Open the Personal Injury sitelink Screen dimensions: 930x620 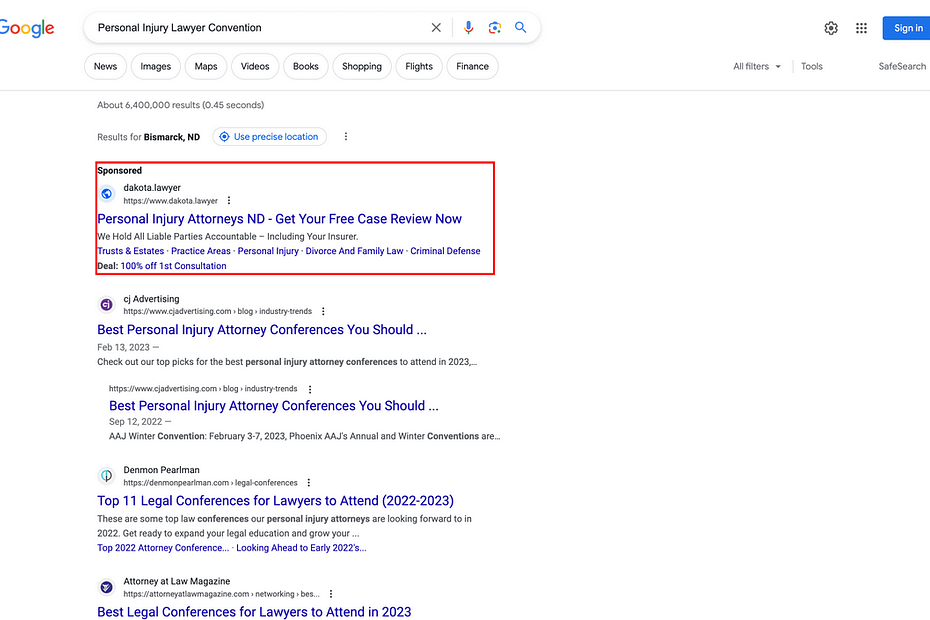[x=268, y=251]
